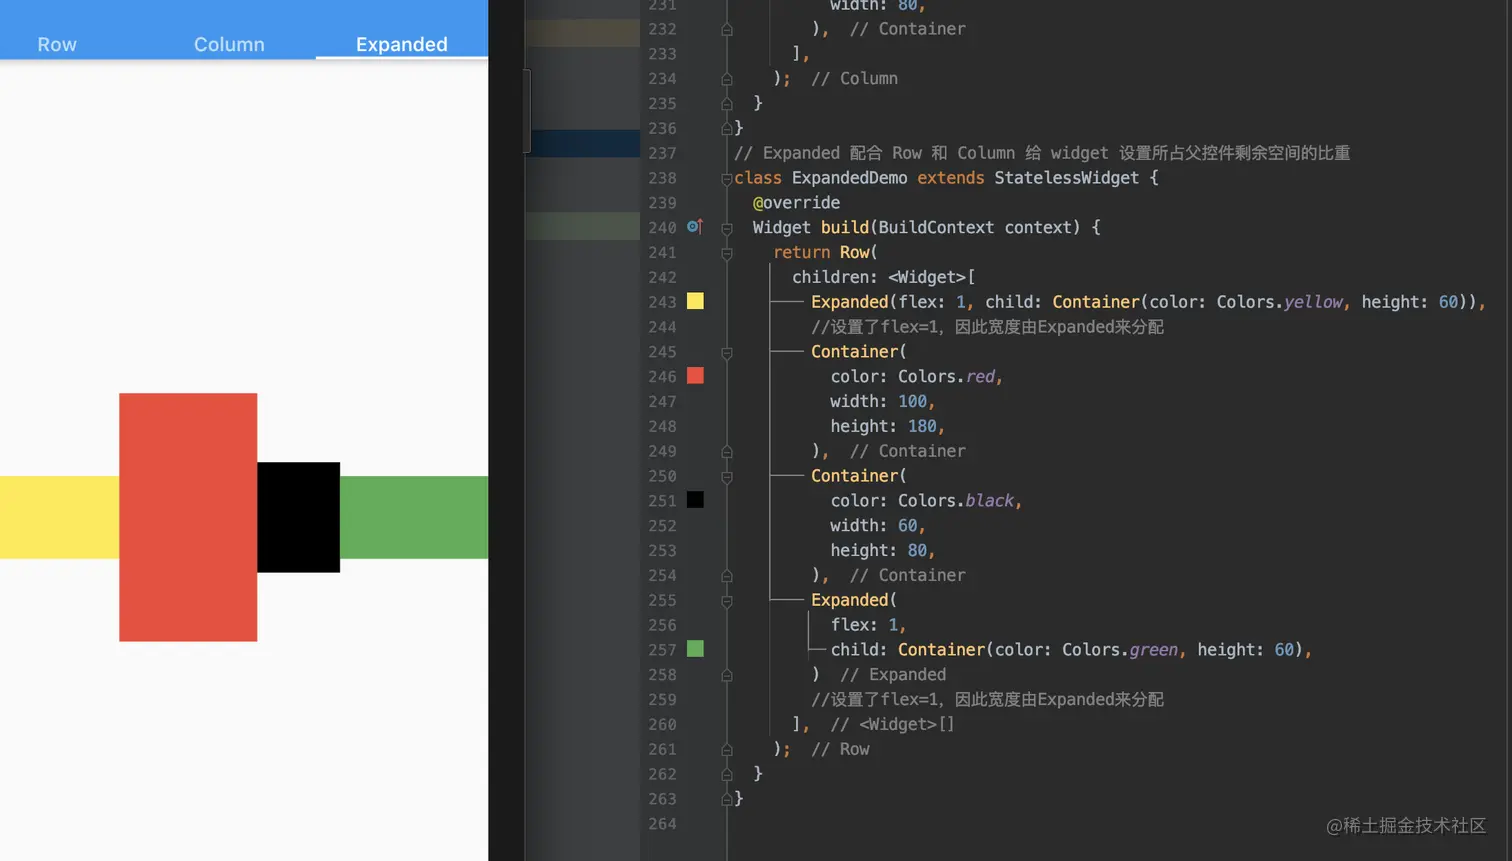Click the class name ExpandedDemo in the code
This screenshot has width=1512, height=861.
tap(849, 178)
